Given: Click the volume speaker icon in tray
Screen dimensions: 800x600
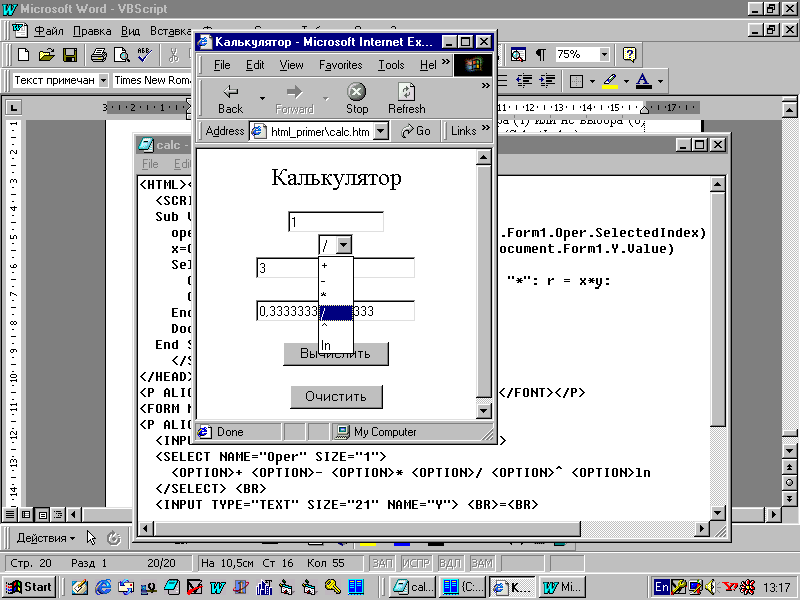Looking at the screenshot, I should click(710, 587).
